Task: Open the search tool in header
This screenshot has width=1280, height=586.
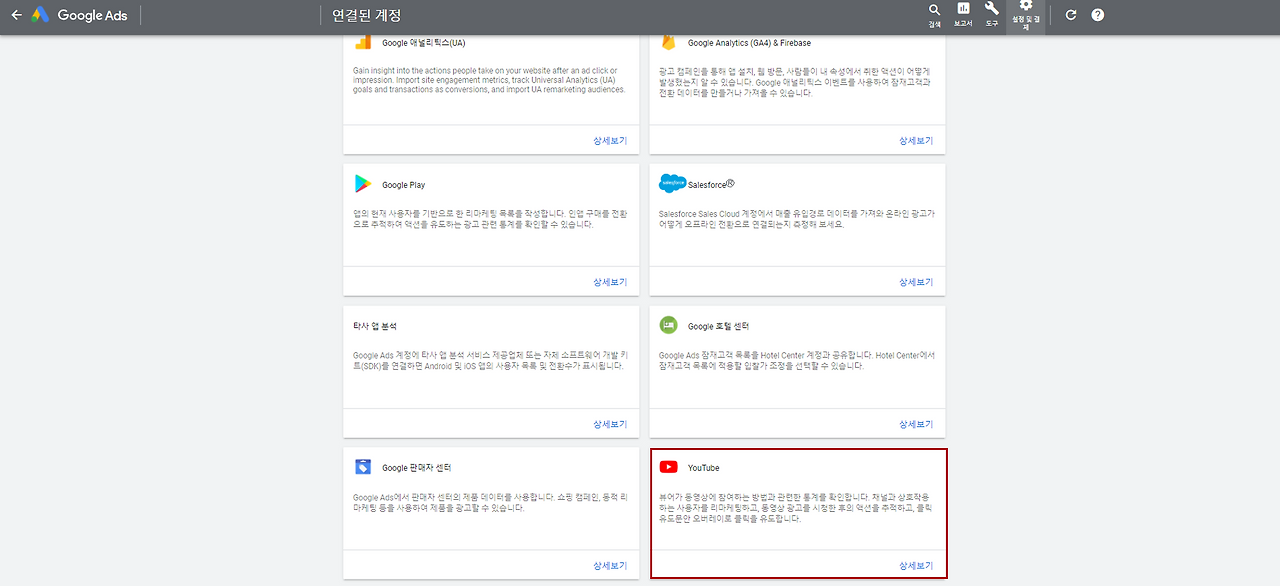Action: [934, 15]
